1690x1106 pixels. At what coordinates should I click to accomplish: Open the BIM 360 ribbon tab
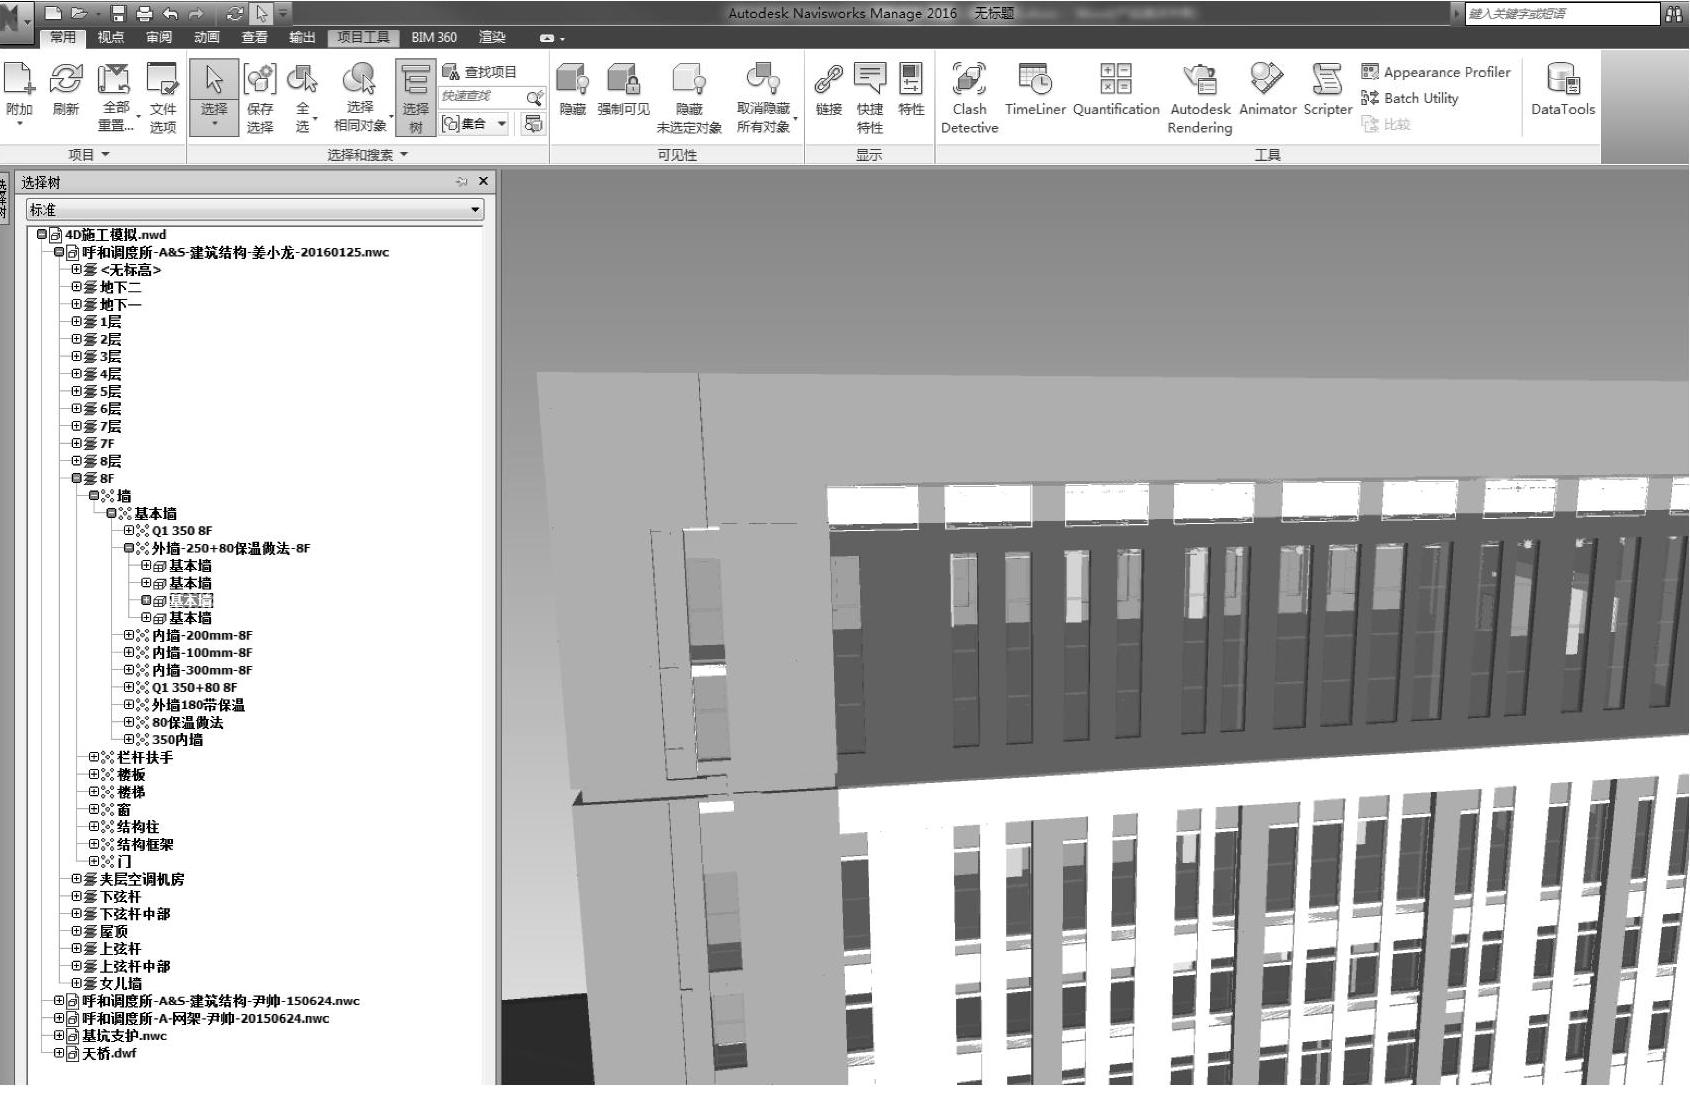point(433,37)
